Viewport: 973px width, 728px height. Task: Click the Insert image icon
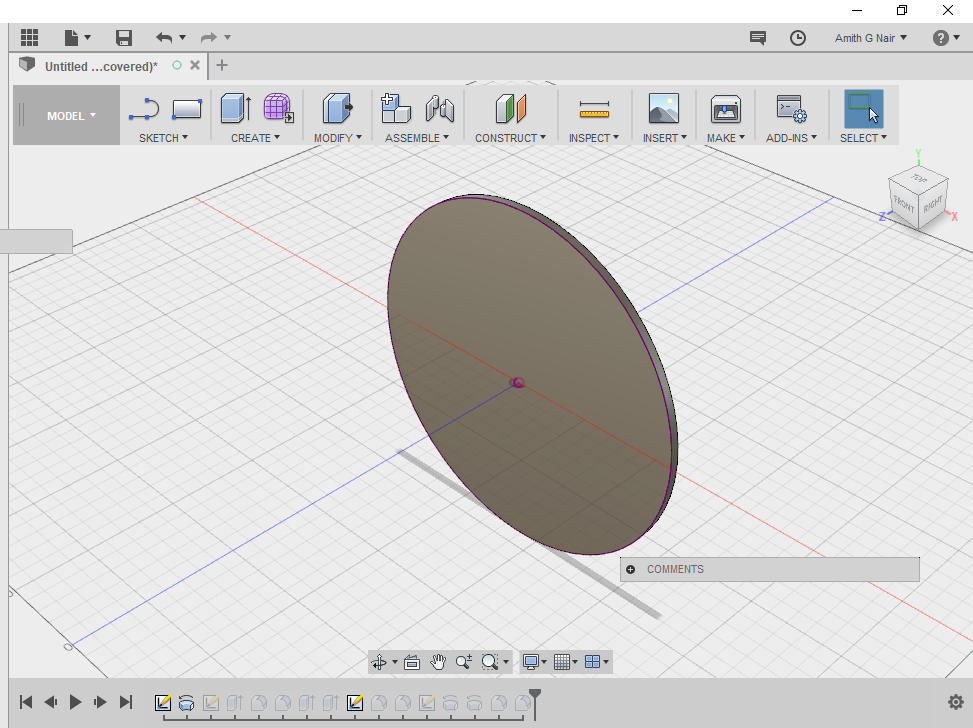(x=664, y=108)
